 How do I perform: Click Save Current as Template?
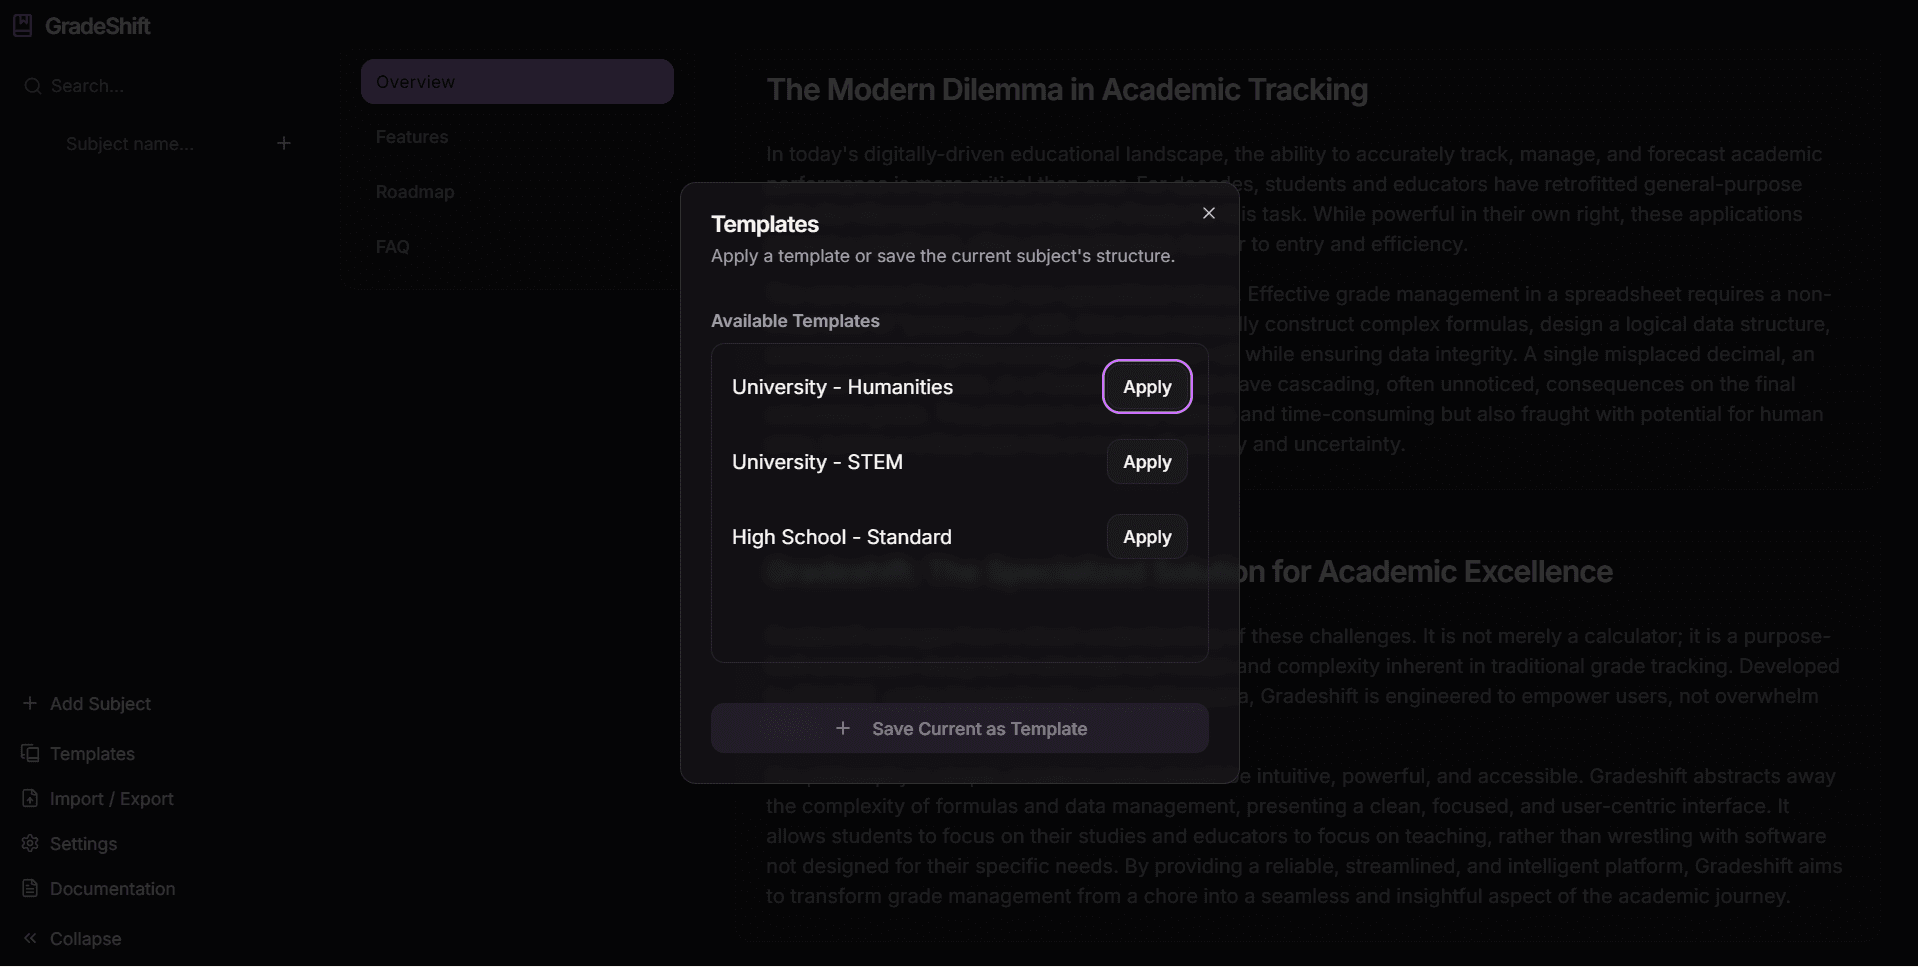(x=960, y=729)
